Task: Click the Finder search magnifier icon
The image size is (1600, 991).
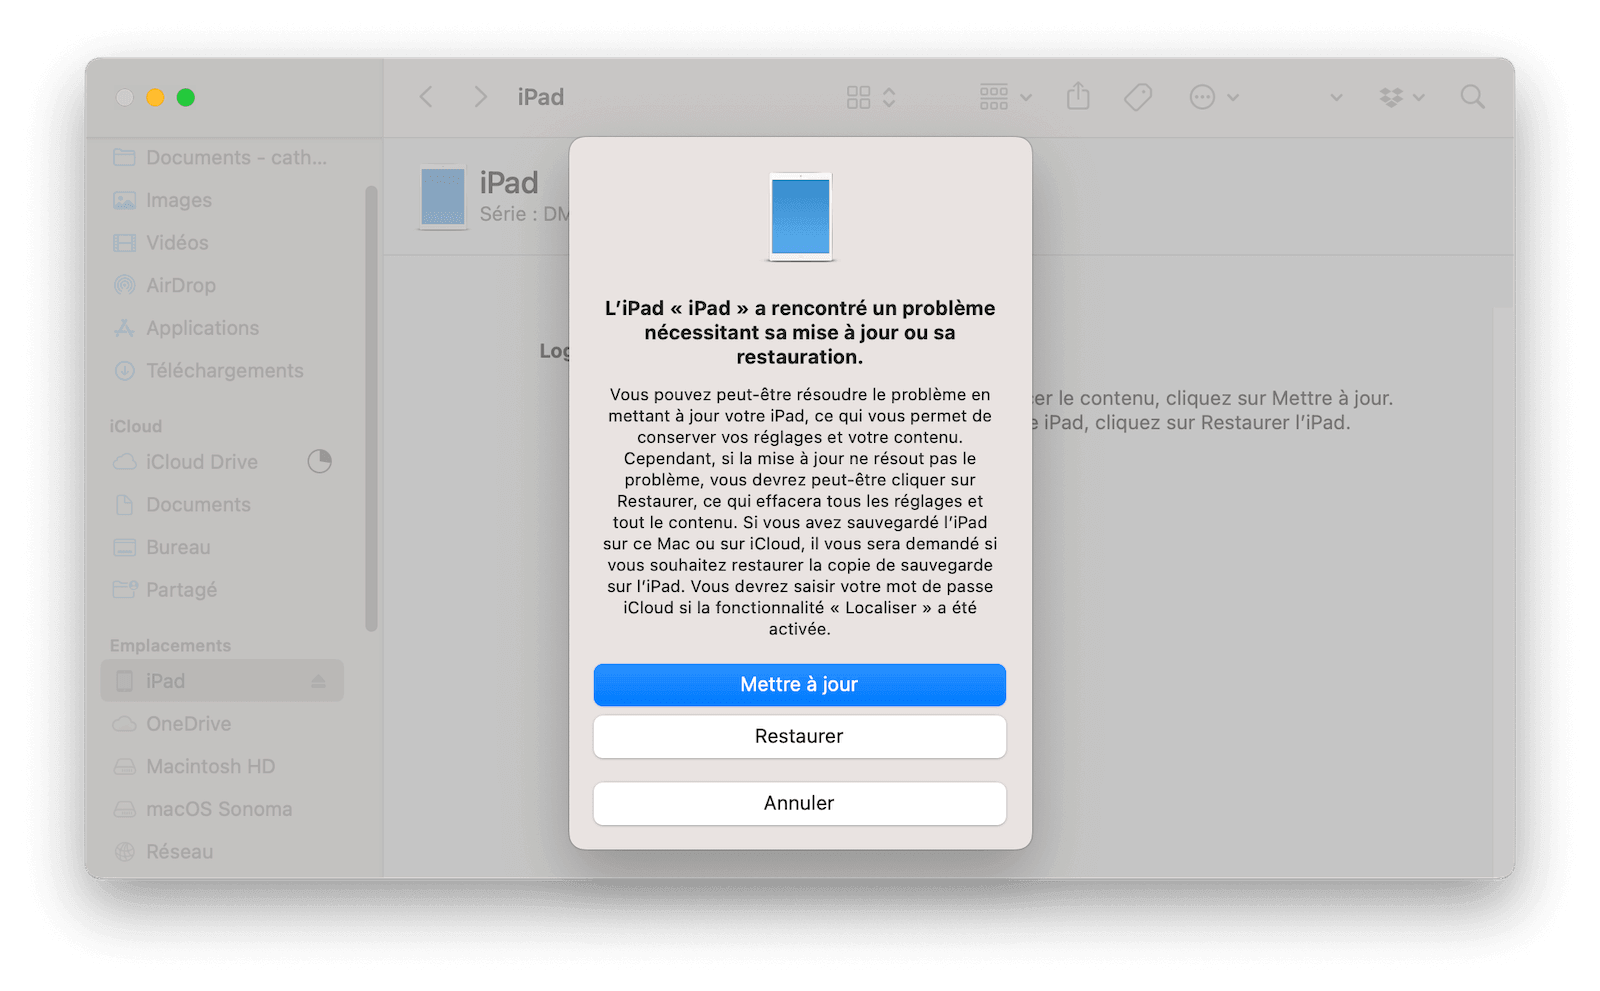Action: point(1472,97)
